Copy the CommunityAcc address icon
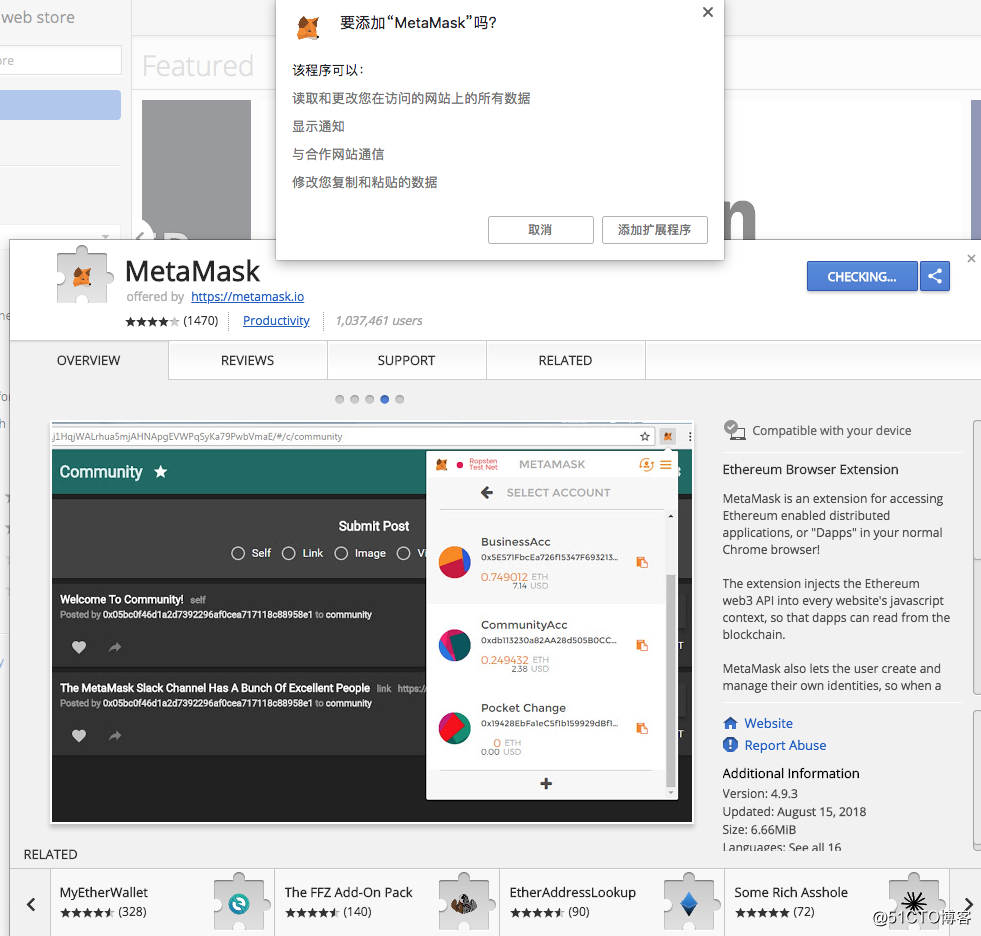This screenshot has height=936, width=981. [x=642, y=645]
